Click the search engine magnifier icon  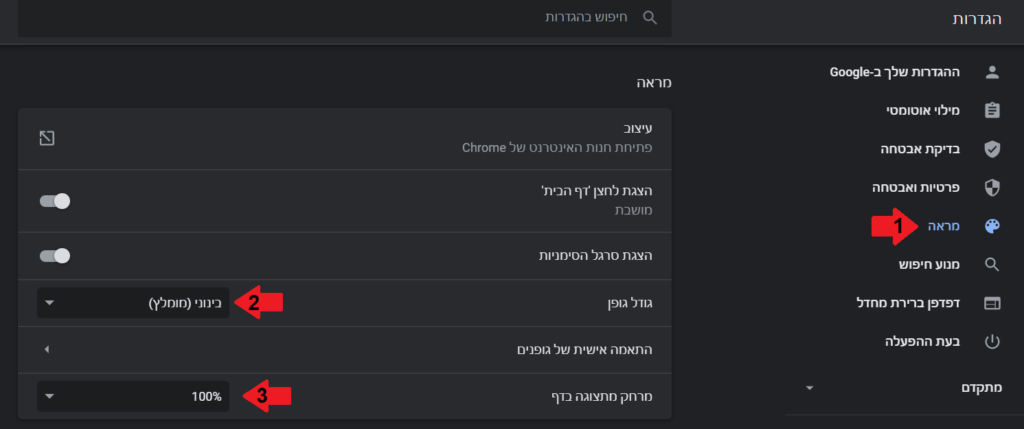[992, 264]
